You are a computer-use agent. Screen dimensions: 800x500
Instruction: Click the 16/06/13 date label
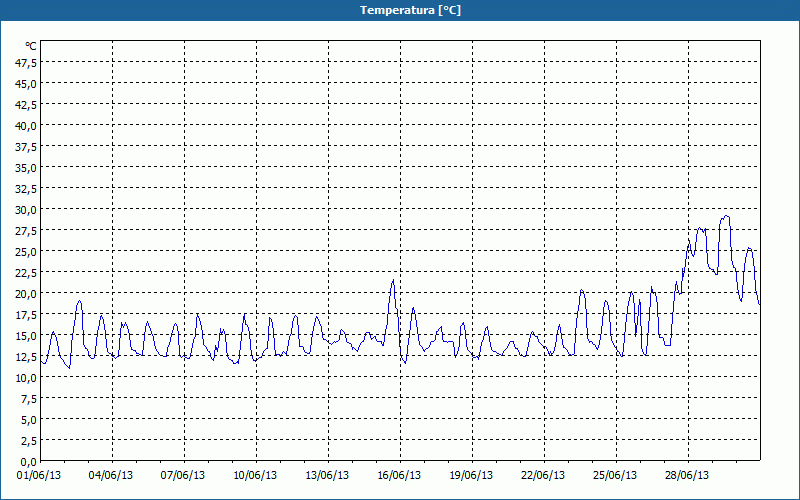(399, 476)
